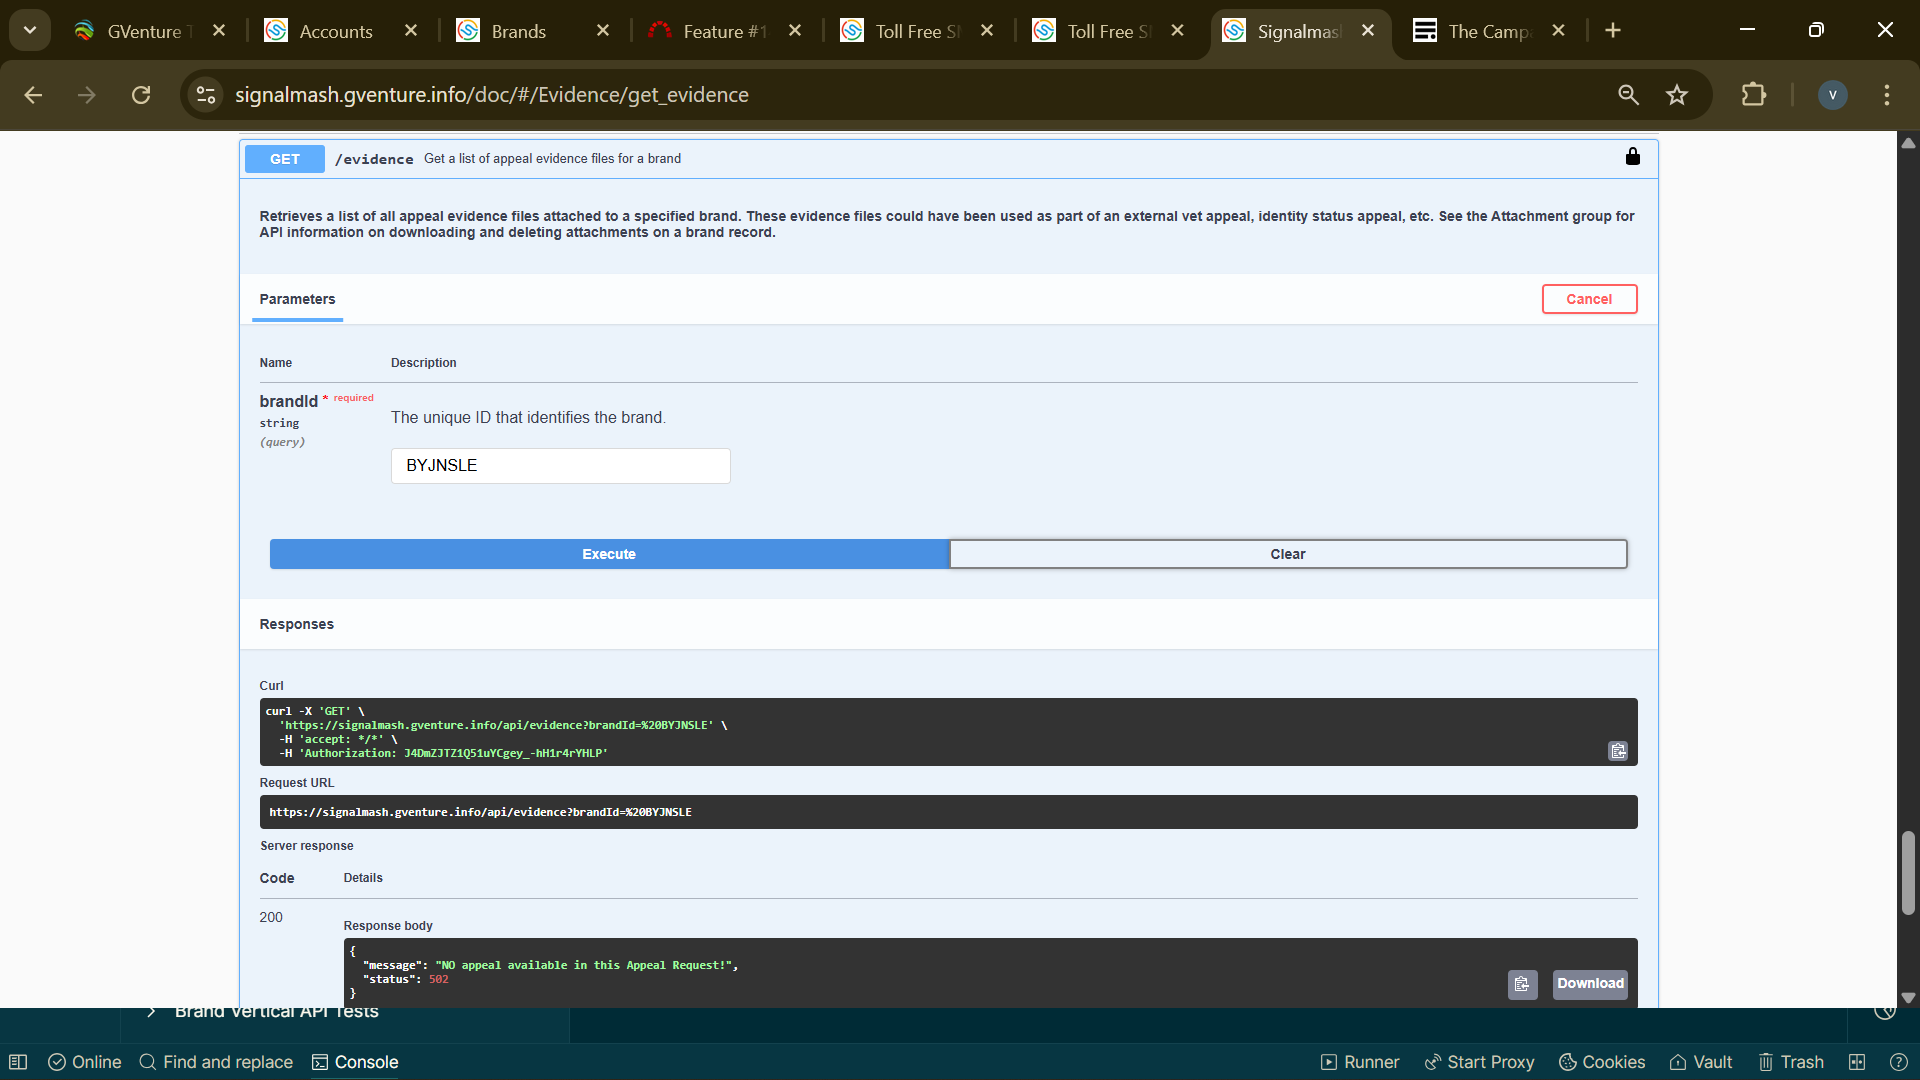Click the red Cancel button
This screenshot has width=1920, height=1080.
(x=1588, y=299)
